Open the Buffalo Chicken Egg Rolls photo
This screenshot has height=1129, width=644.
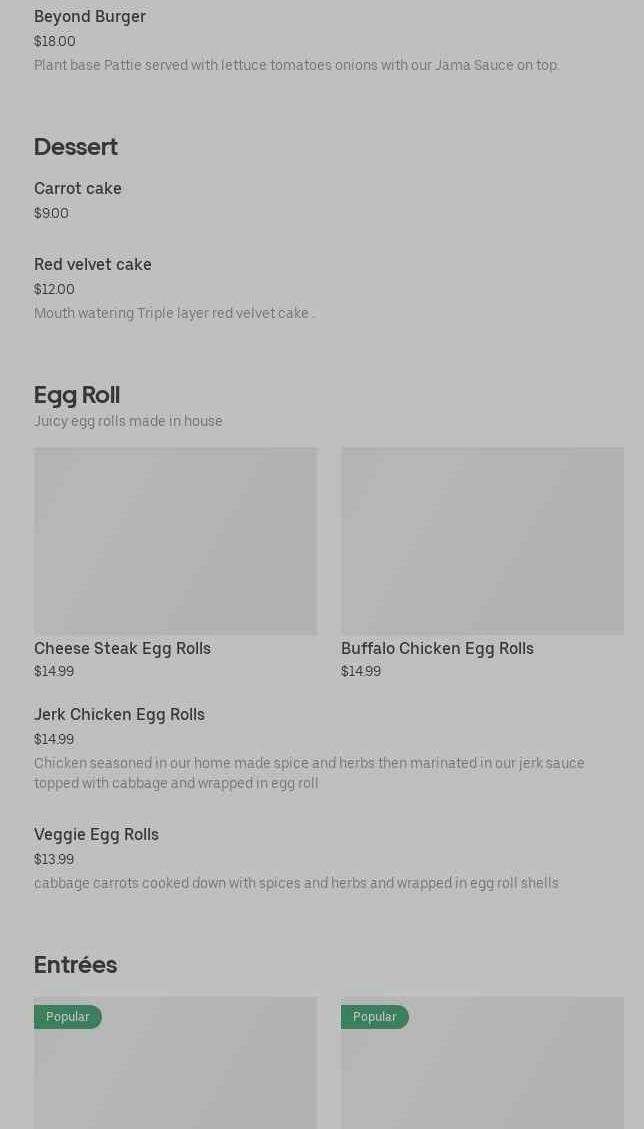[x=482, y=541]
